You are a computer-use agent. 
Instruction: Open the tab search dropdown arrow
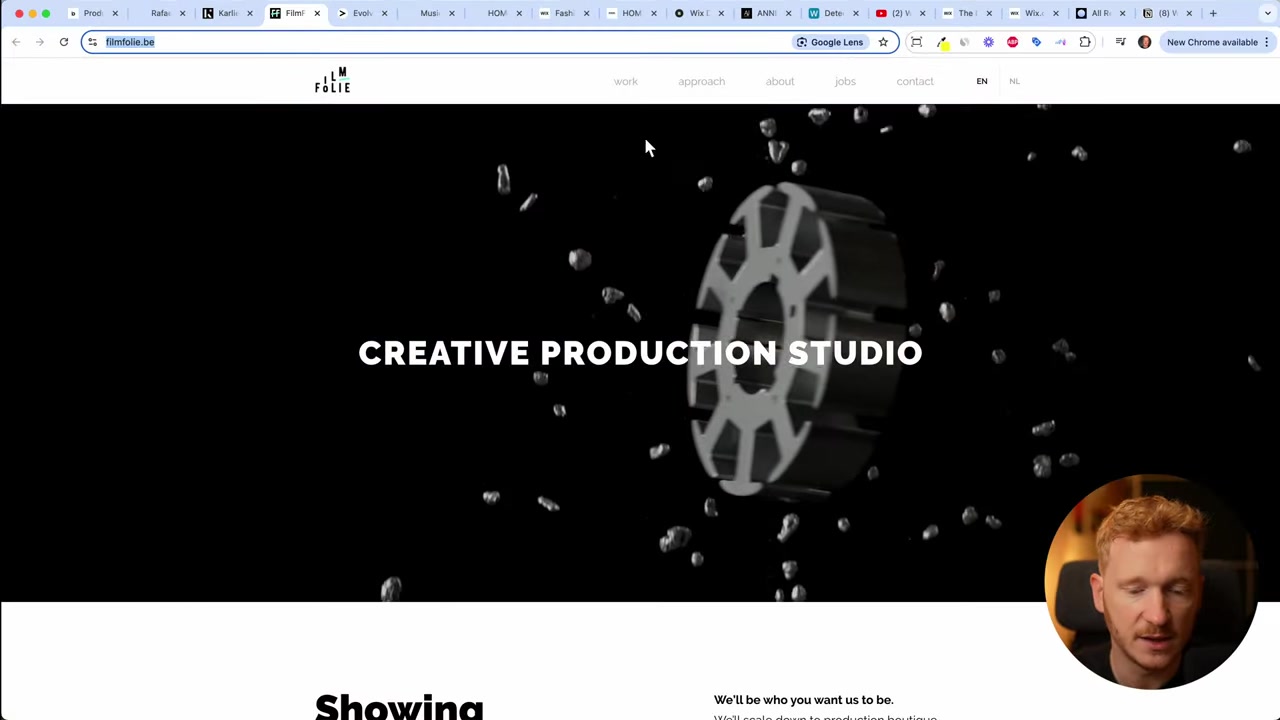[1268, 13]
